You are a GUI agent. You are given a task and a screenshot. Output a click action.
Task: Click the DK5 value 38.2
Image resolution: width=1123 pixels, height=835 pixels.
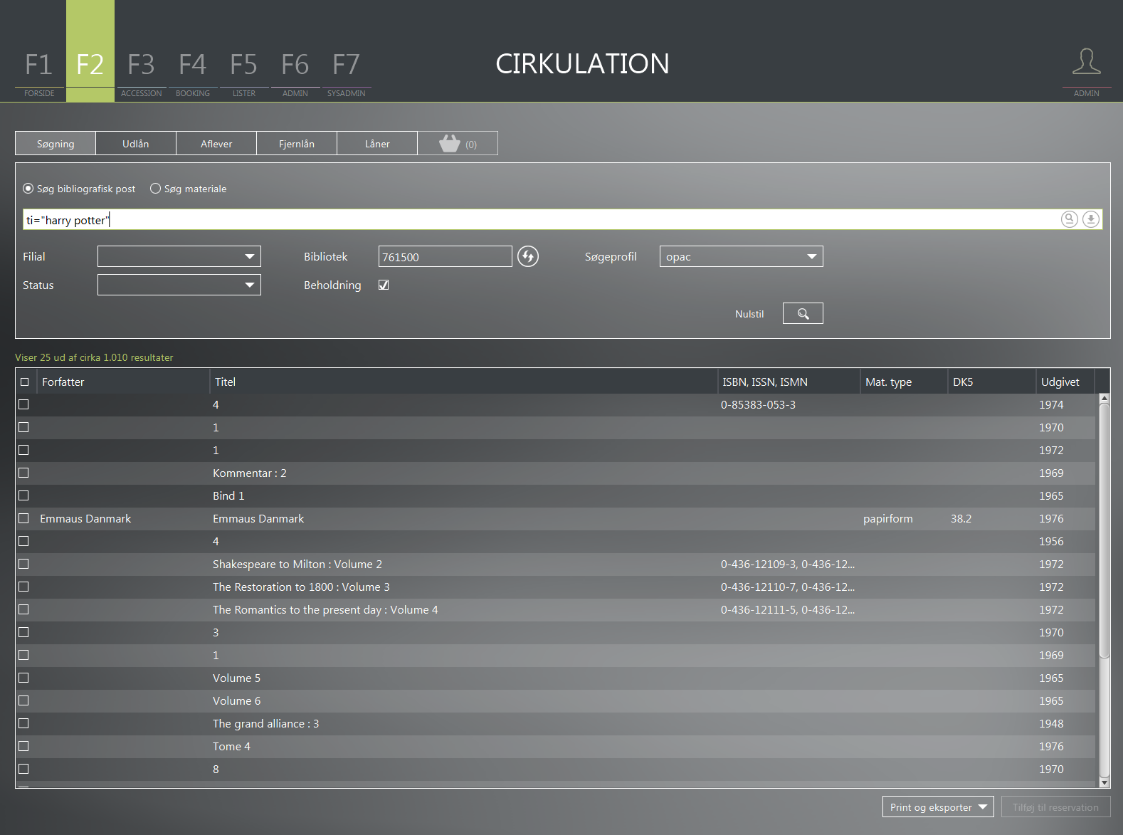(x=961, y=518)
